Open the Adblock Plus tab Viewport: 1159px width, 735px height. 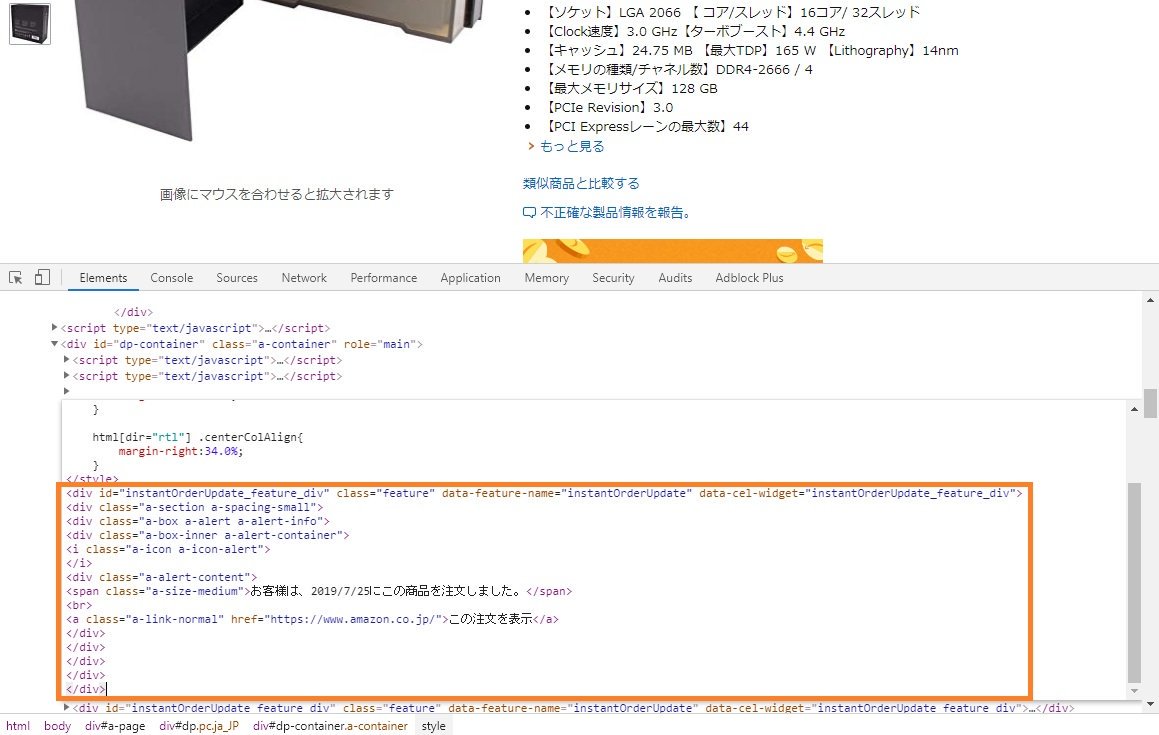(x=749, y=277)
